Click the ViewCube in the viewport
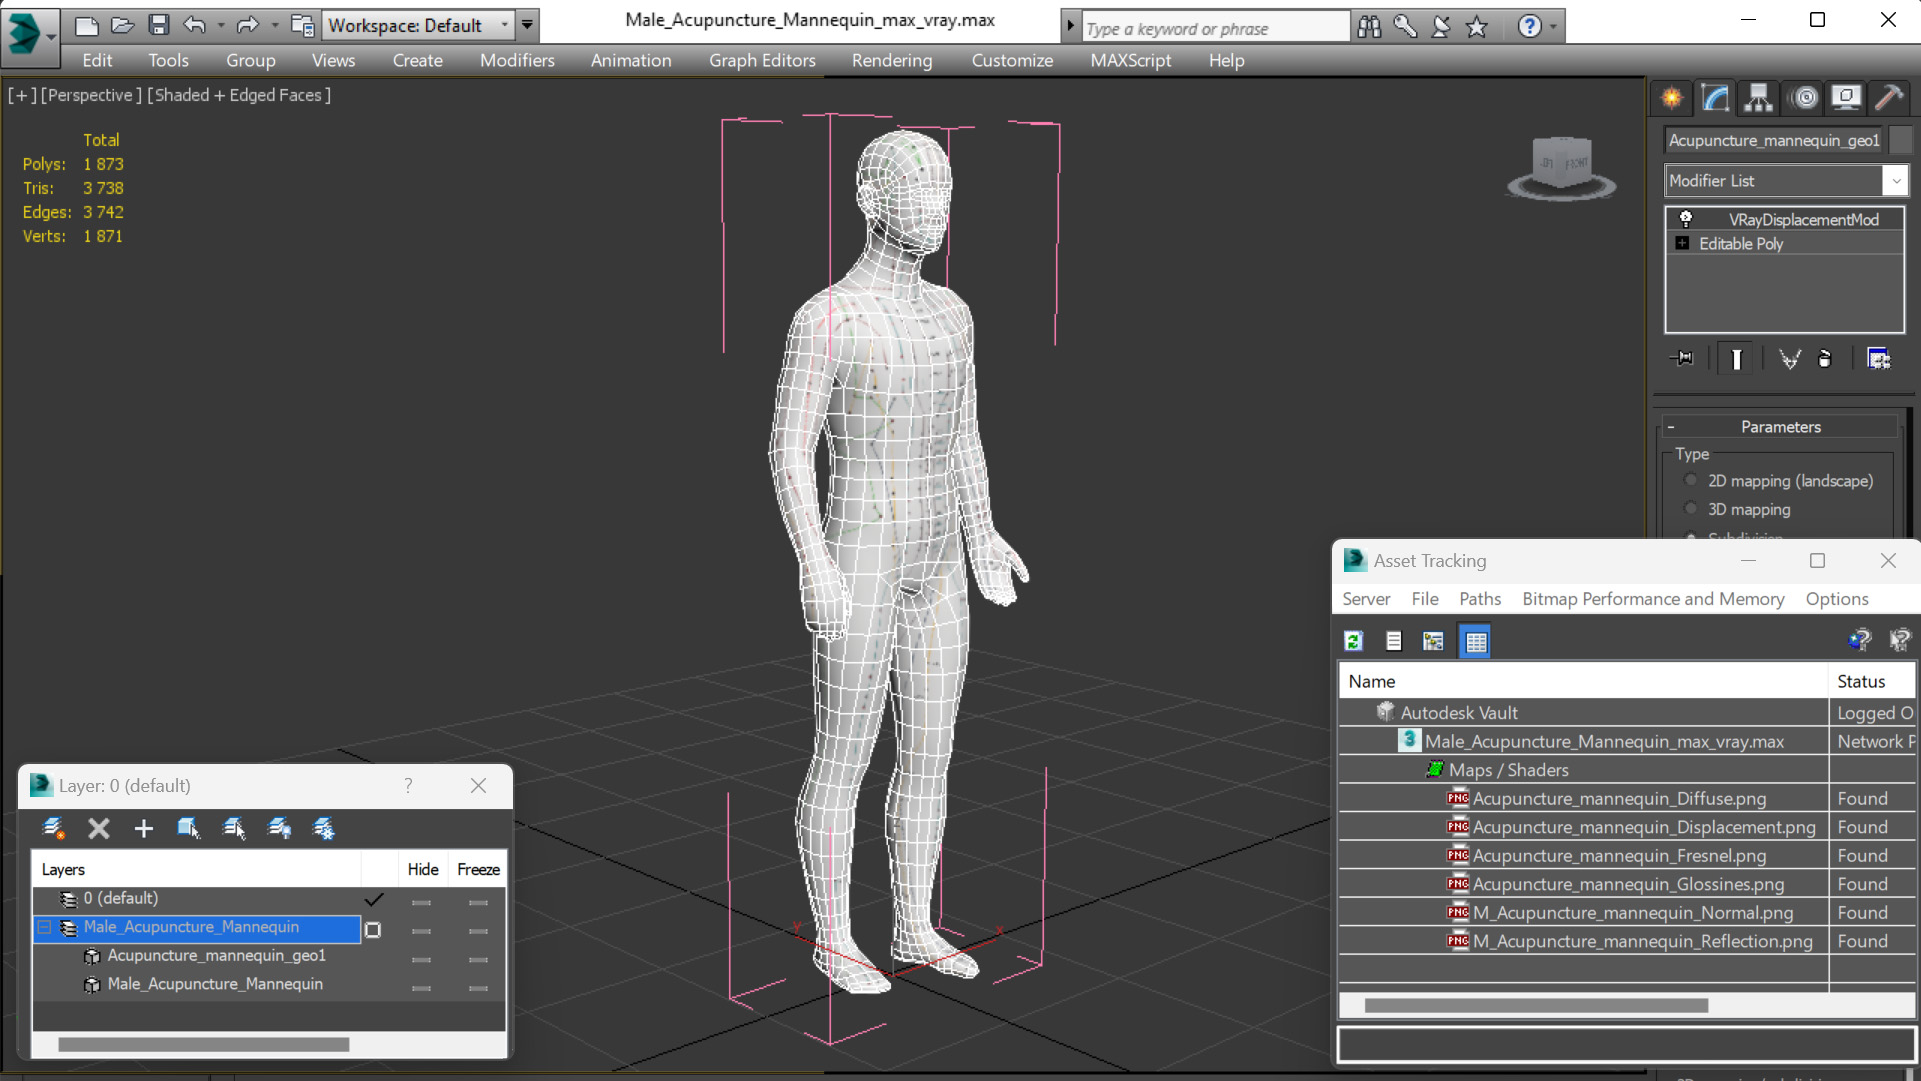The image size is (1921, 1081). tap(1561, 167)
